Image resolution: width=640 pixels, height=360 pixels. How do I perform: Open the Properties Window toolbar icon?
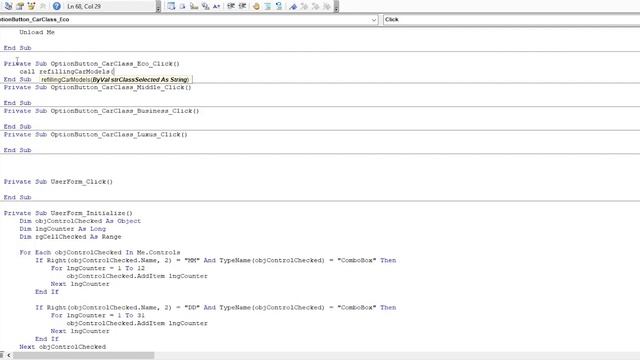click(x=20, y=6)
